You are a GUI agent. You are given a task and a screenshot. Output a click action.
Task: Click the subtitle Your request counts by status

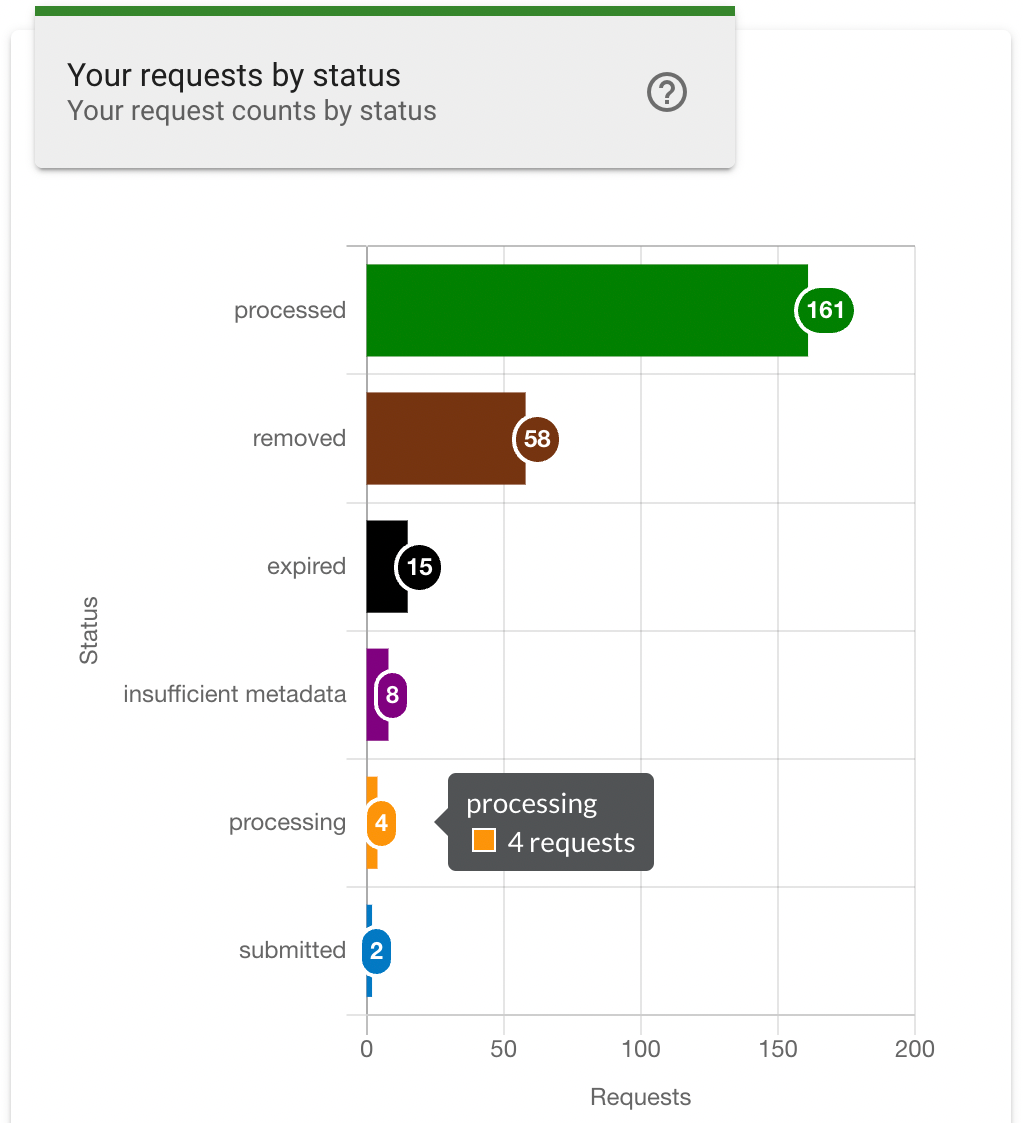pos(251,110)
